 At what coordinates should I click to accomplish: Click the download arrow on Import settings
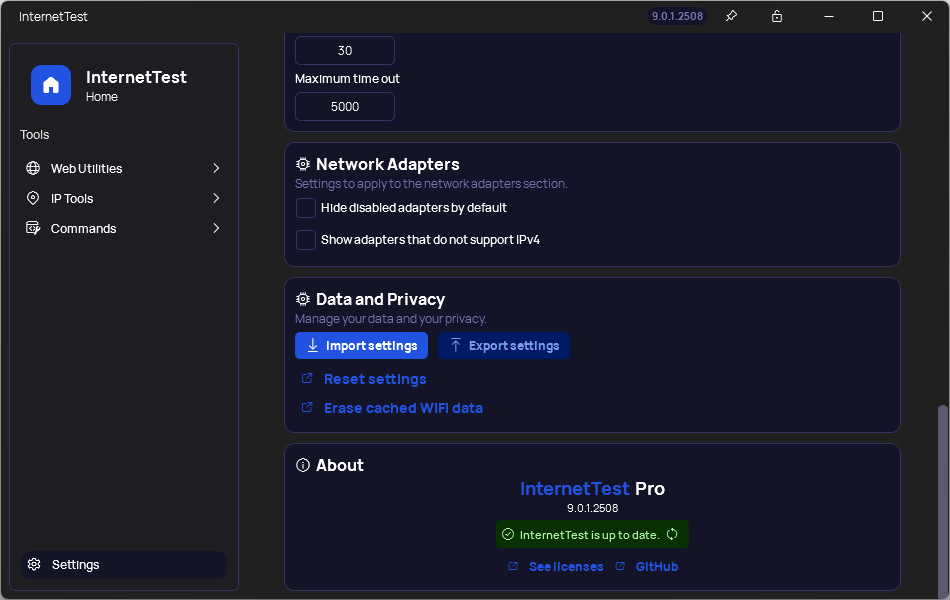[x=313, y=345]
